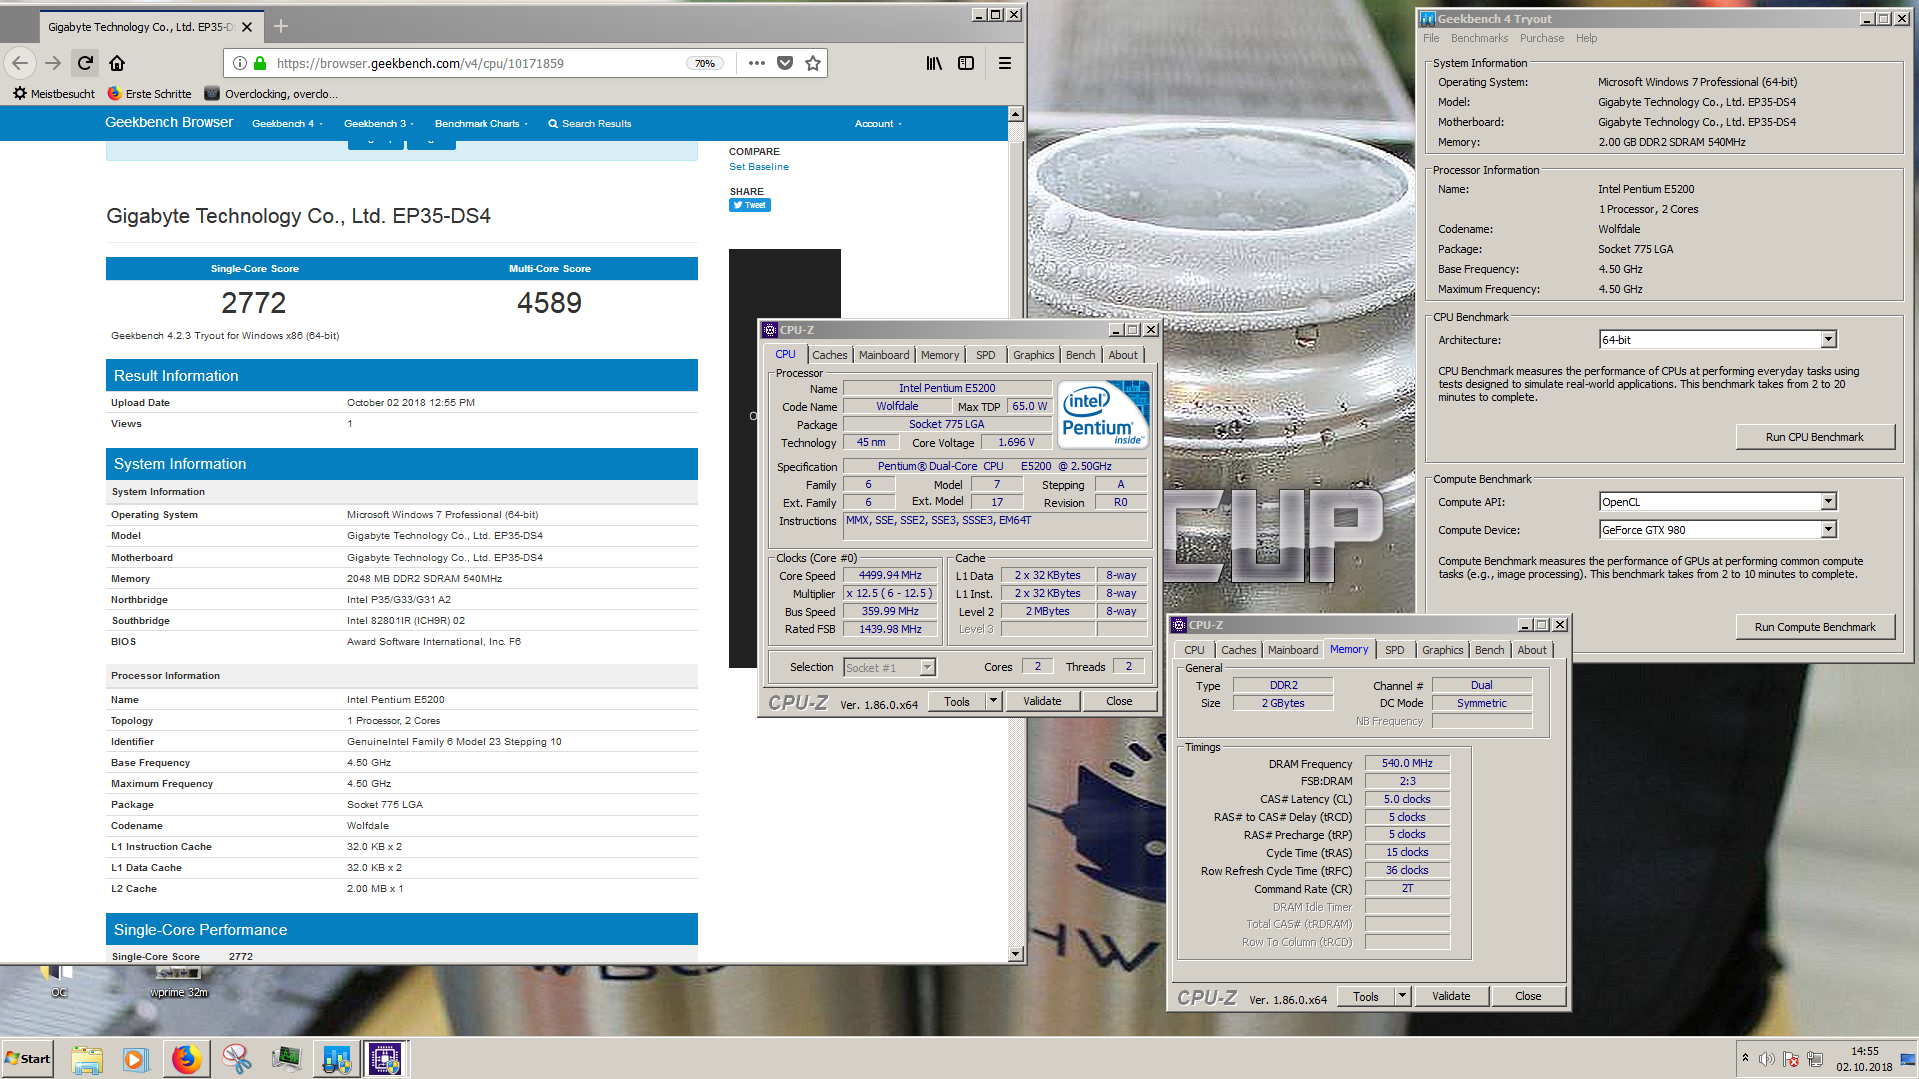The width and height of the screenshot is (1919, 1079).
Task: Open Windows Explorer from taskbar
Action: (87, 1059)
